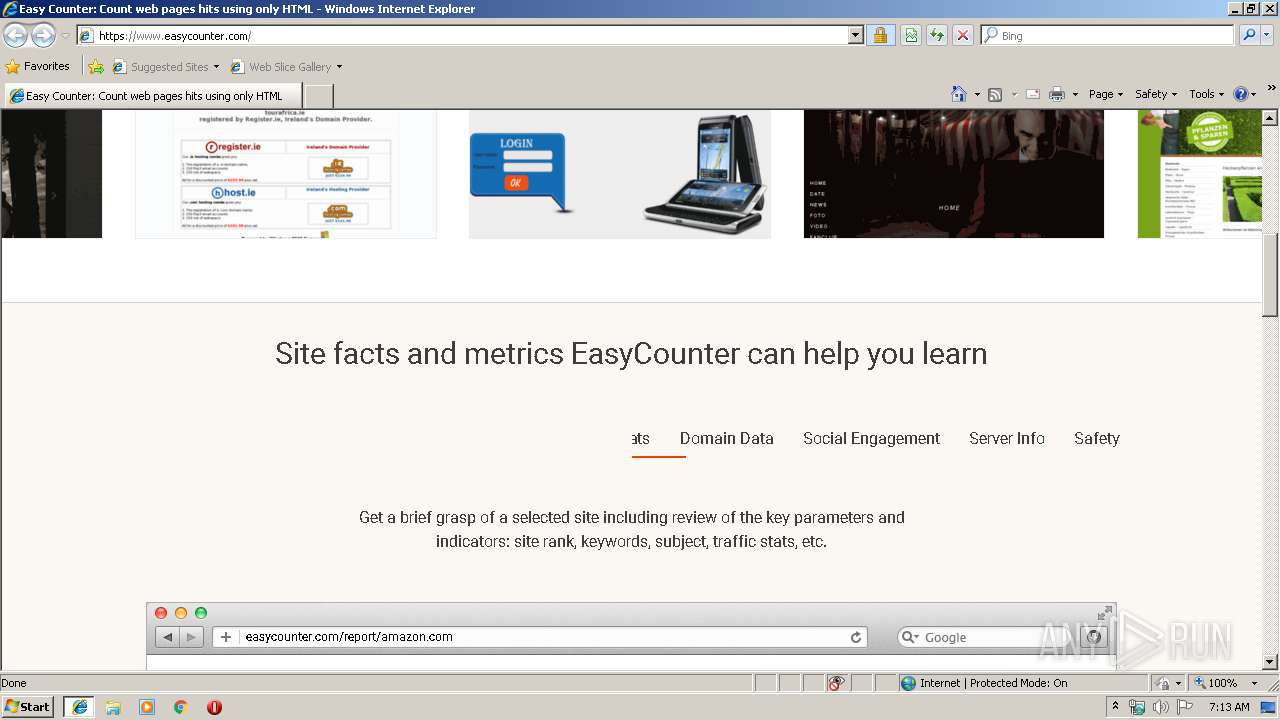Screen dimensions: 1280x720
Task: Open the Safety menu
Action: point(1156,94)
